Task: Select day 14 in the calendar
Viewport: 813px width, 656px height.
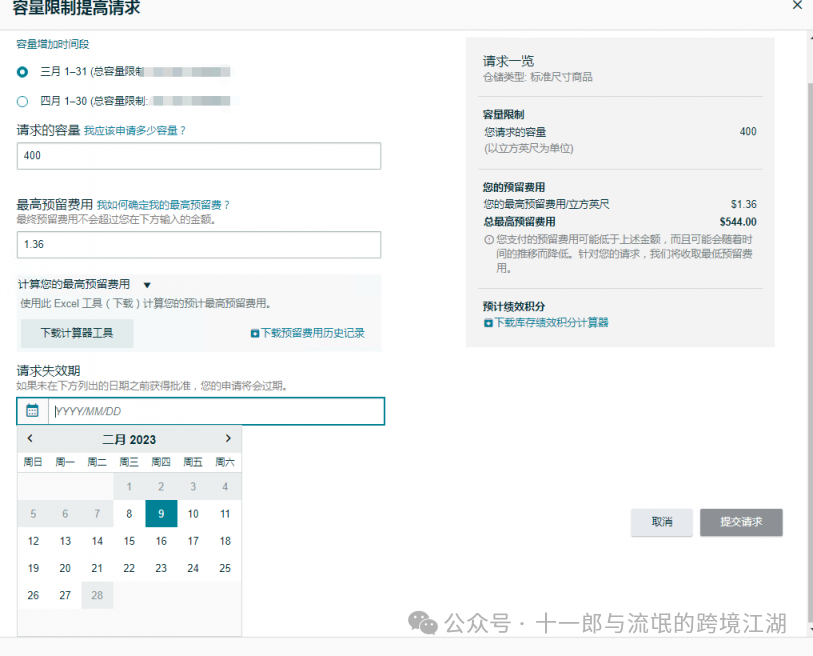Action: click(97, 541)
